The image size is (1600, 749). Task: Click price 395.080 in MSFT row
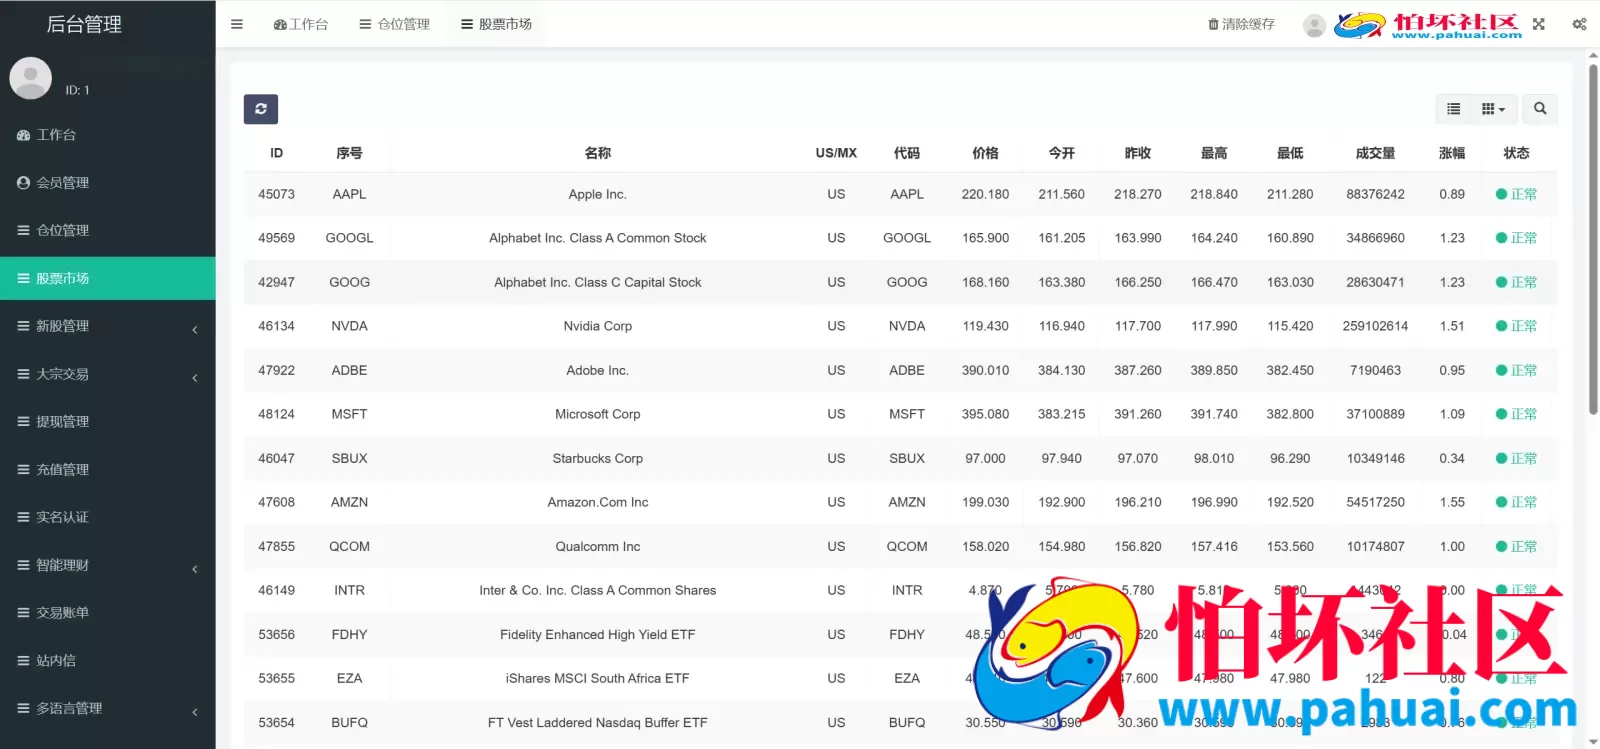coord(985,414)
